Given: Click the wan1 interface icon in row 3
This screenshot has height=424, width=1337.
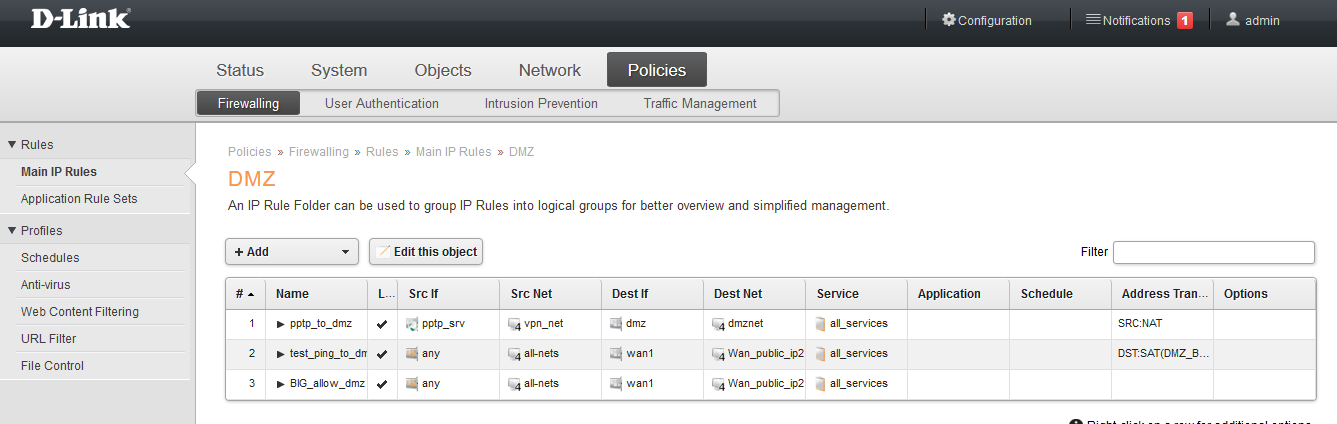Looking at the screenshot, I should pyautogui.click(x=616, y=384).
